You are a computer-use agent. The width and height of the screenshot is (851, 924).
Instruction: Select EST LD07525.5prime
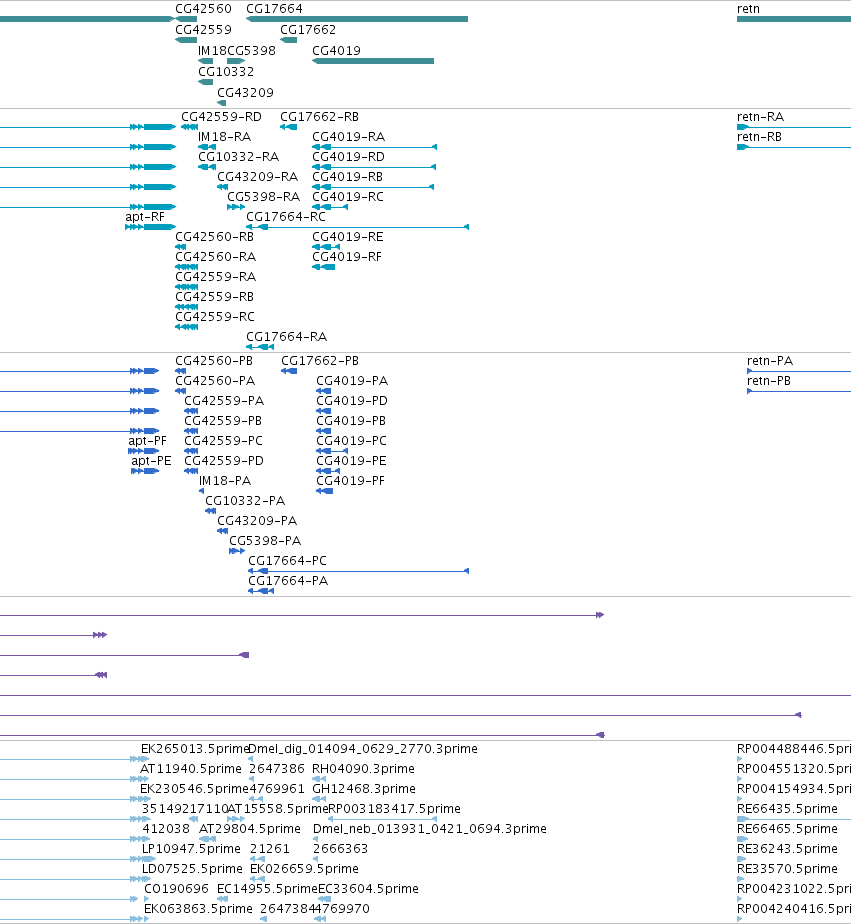[192, 869]
